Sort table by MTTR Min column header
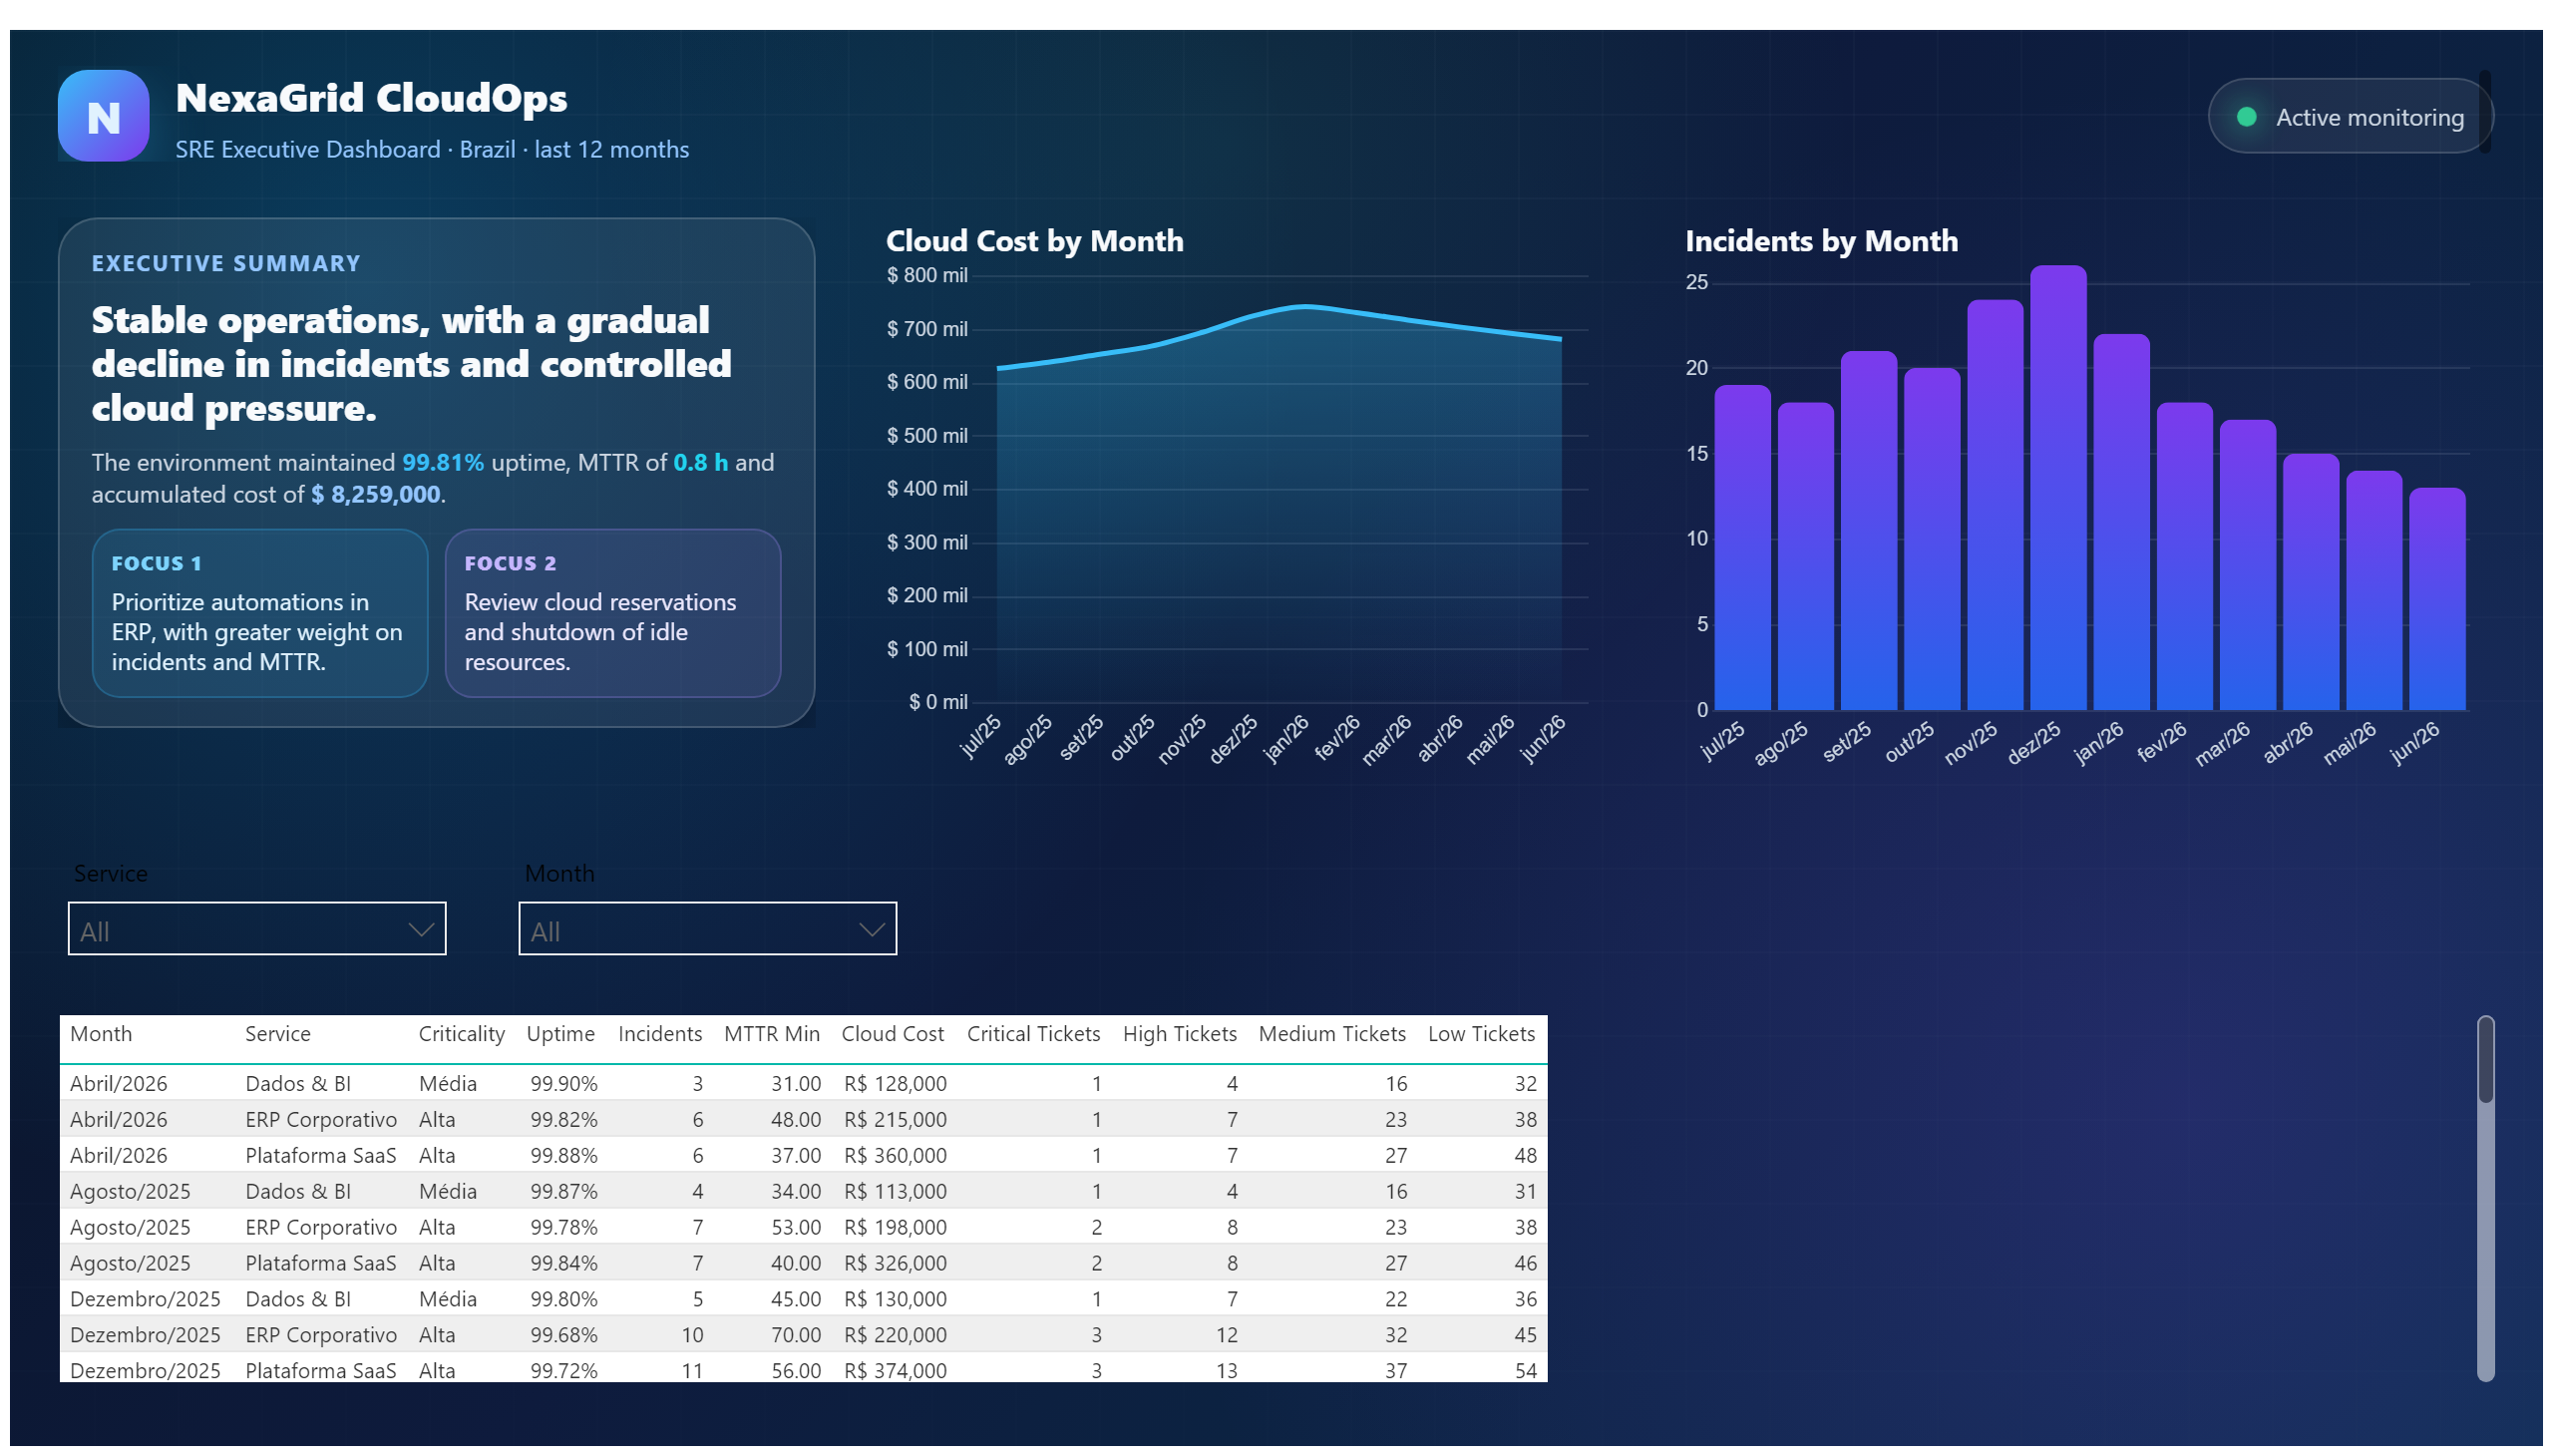 coord(771,1035)
